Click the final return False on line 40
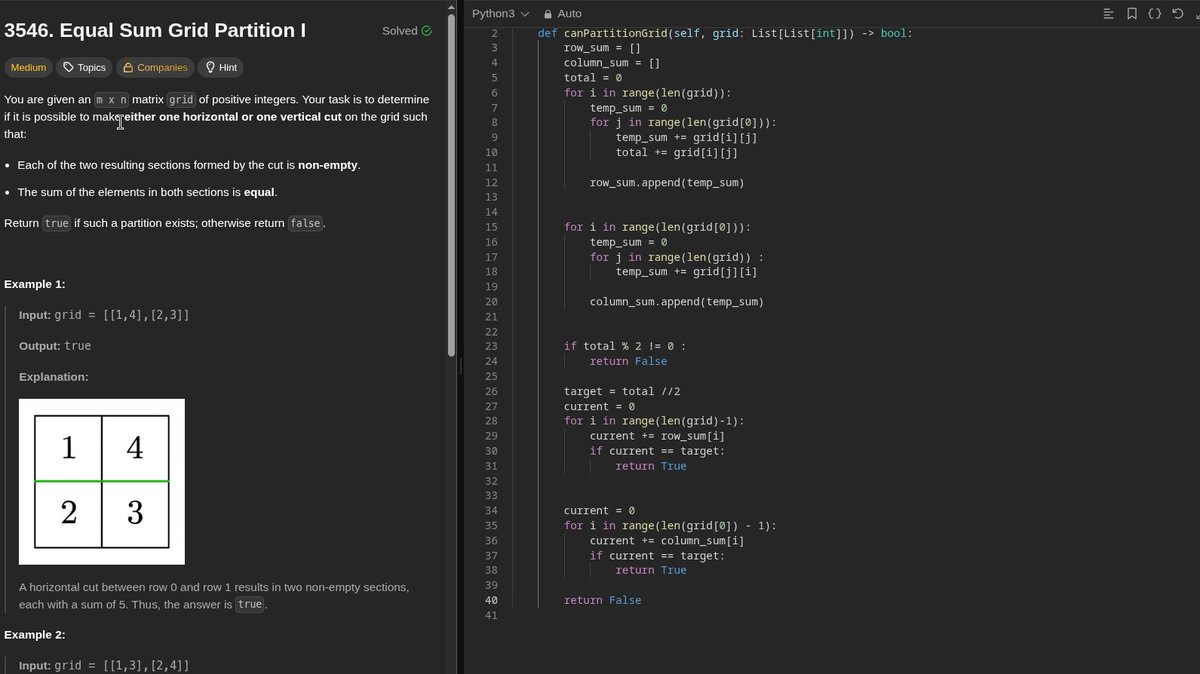Screen dimensions: 1200x674 pyautogui.click(x=602, y=600)
